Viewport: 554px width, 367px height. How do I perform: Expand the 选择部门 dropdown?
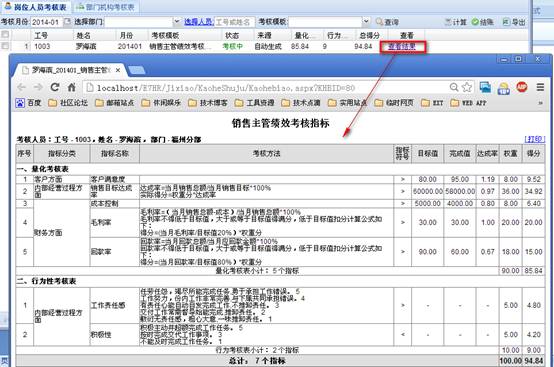(177, 22)
